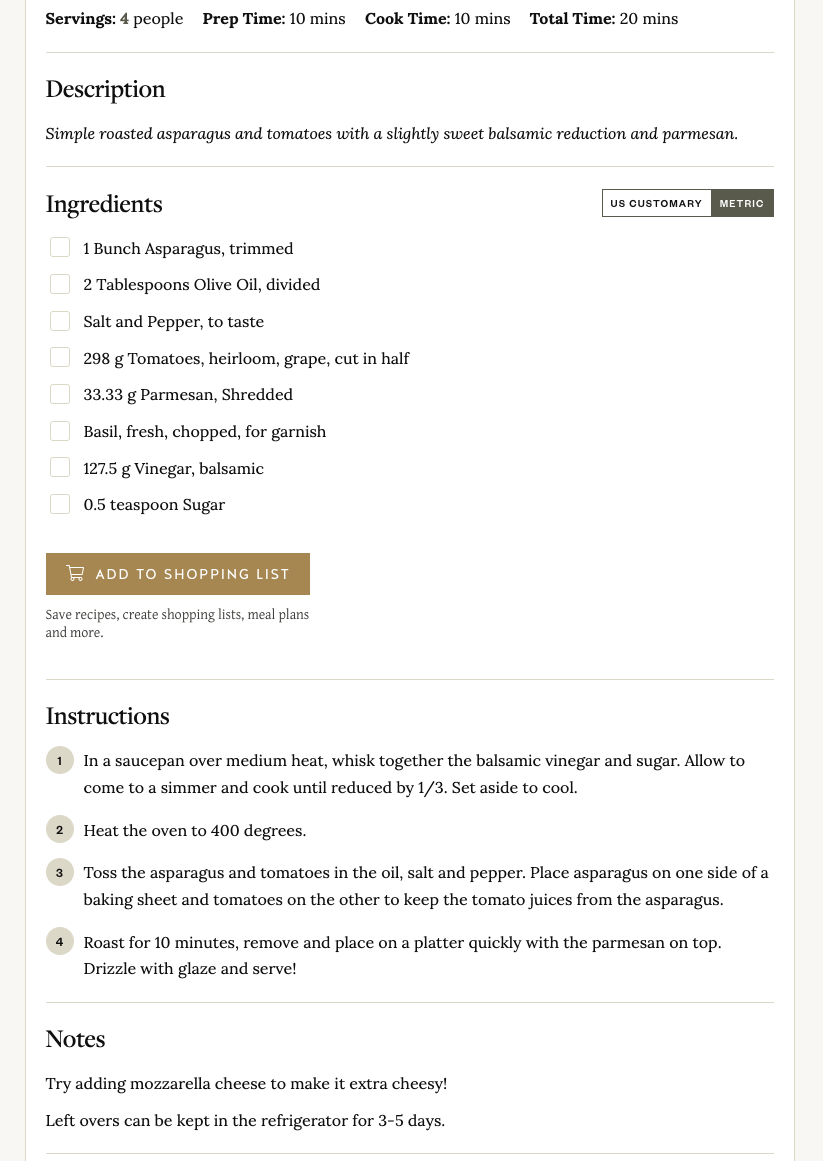This screenshot has width=823, height=1161.
Task: Click the step 3 number badge
Action: (60, 873)
